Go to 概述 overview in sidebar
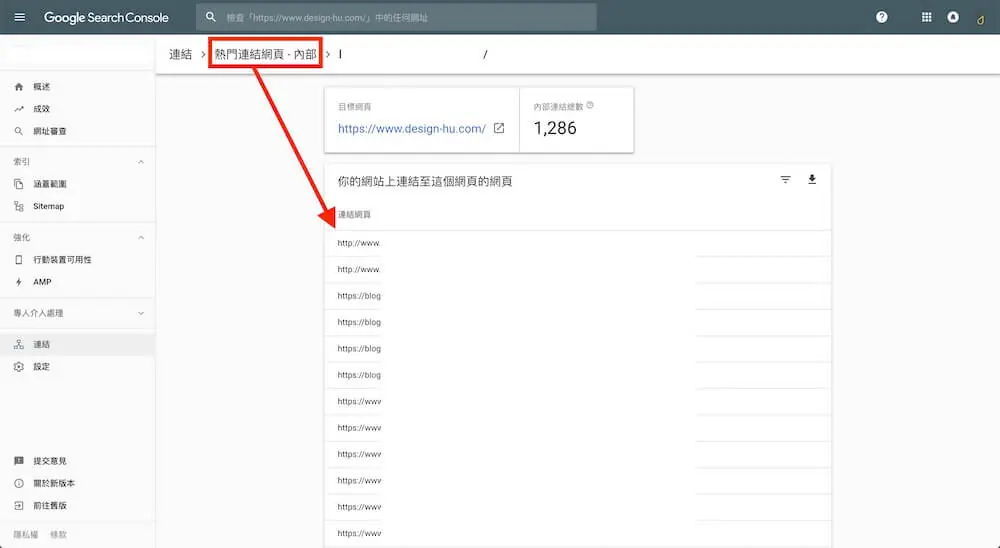This screenshot has width=1000, height=548. (41, 87)
